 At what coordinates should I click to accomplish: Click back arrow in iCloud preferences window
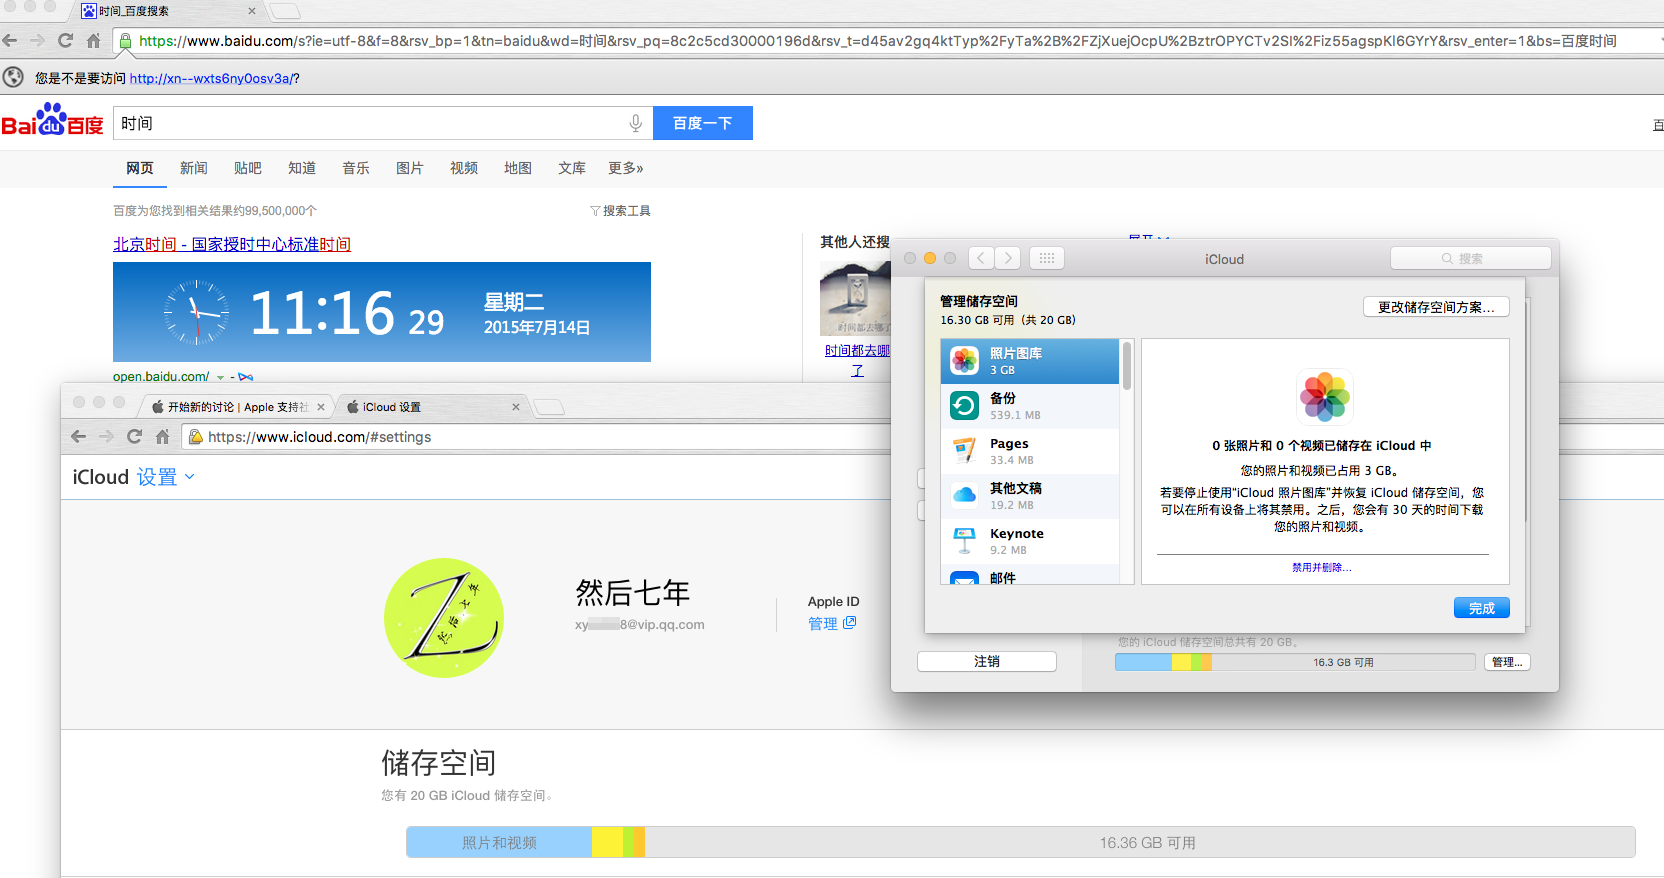pos(981,258)
